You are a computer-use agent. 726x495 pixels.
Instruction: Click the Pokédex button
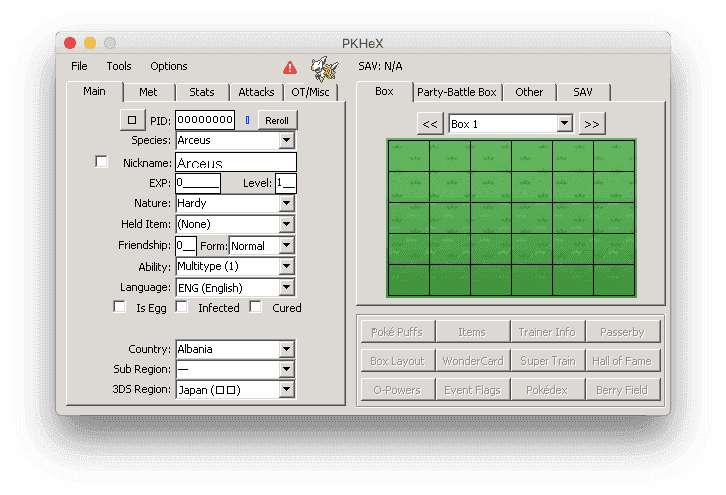coord(547,389)
